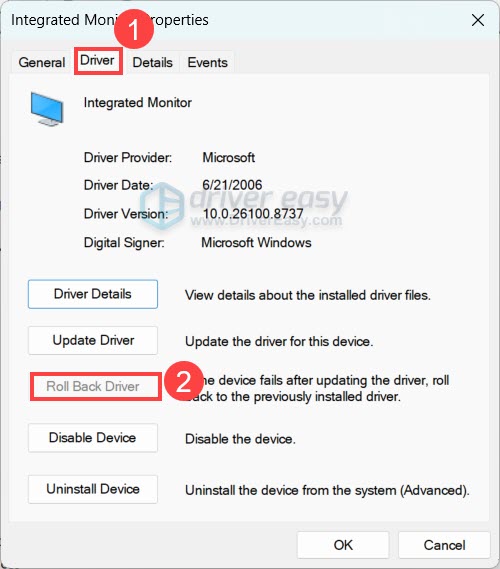
Task: Click the Microsoft Windows signer value
Action: 256,242
